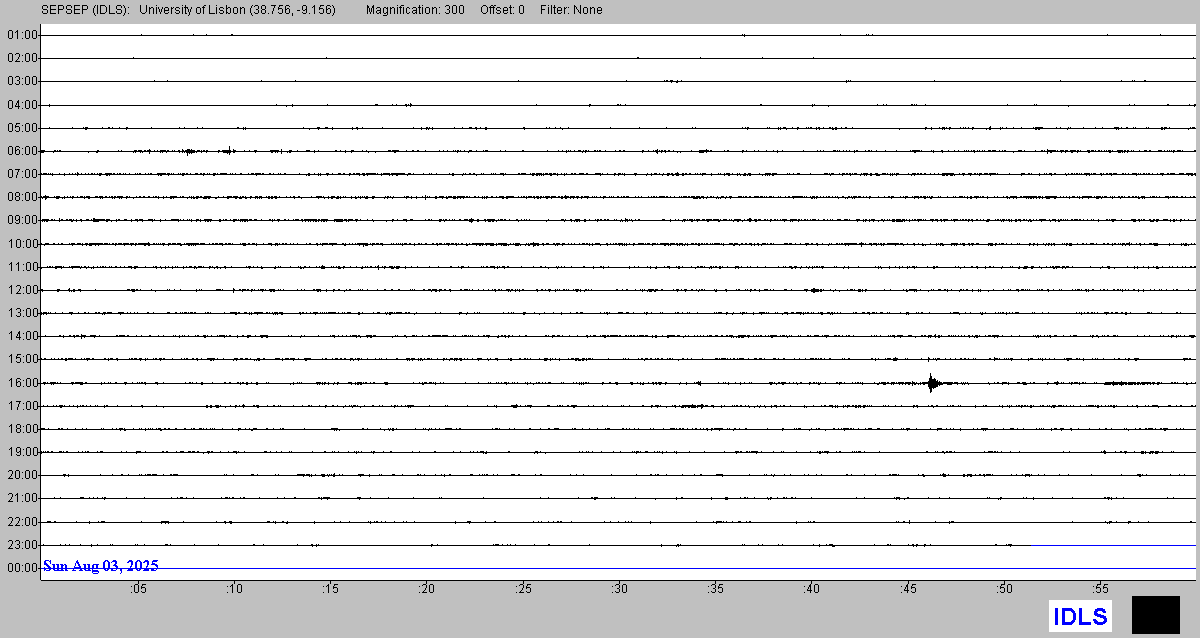Click the :20 minute axis label
Viewport: 1200px width, 638px height.
pyautogui.click(x=427, y=589)
